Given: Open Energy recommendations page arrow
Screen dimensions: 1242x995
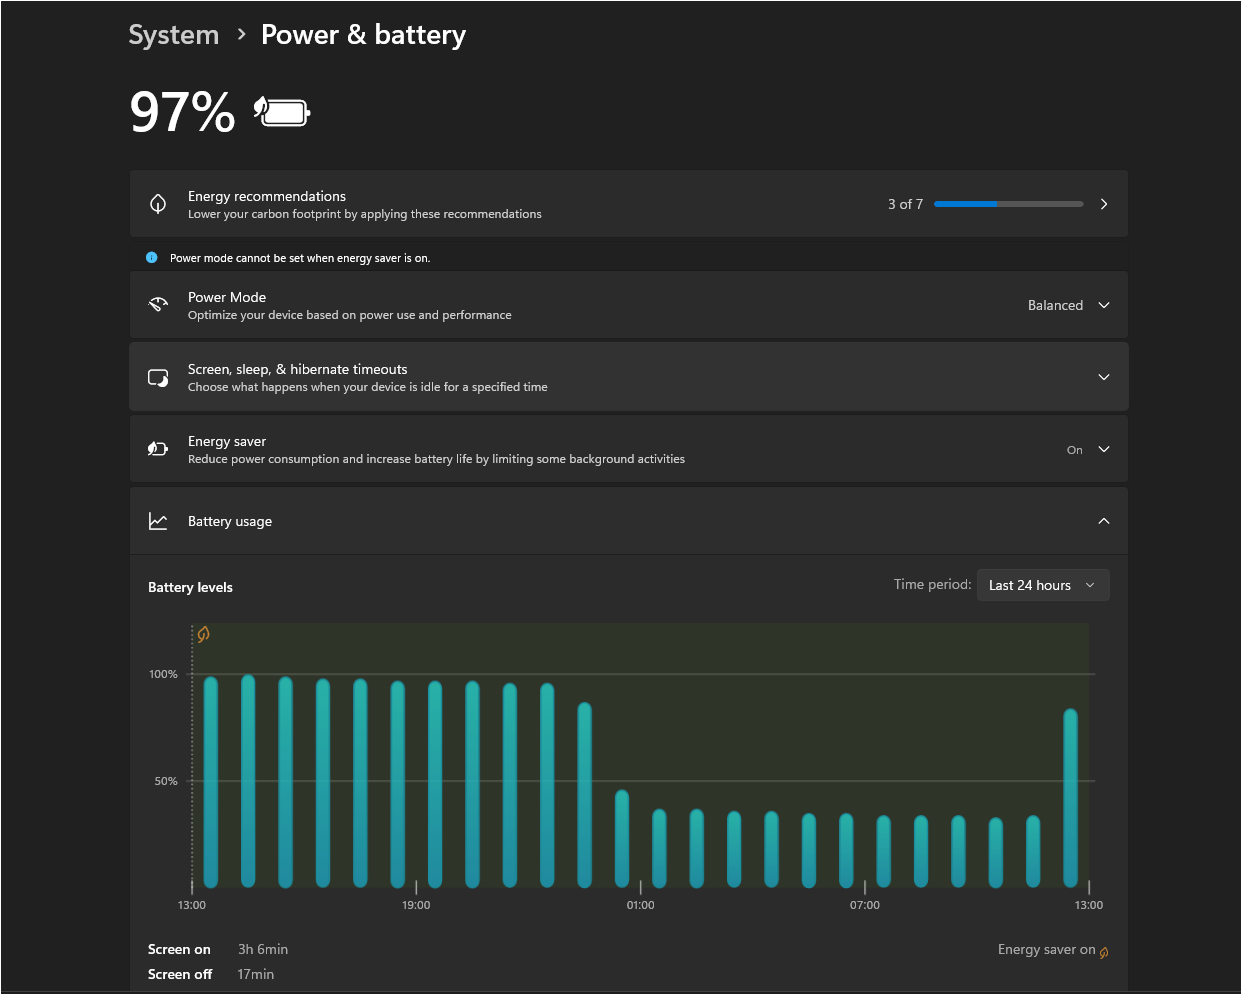Looking at the screenshot, I should tap(1104, 204).
